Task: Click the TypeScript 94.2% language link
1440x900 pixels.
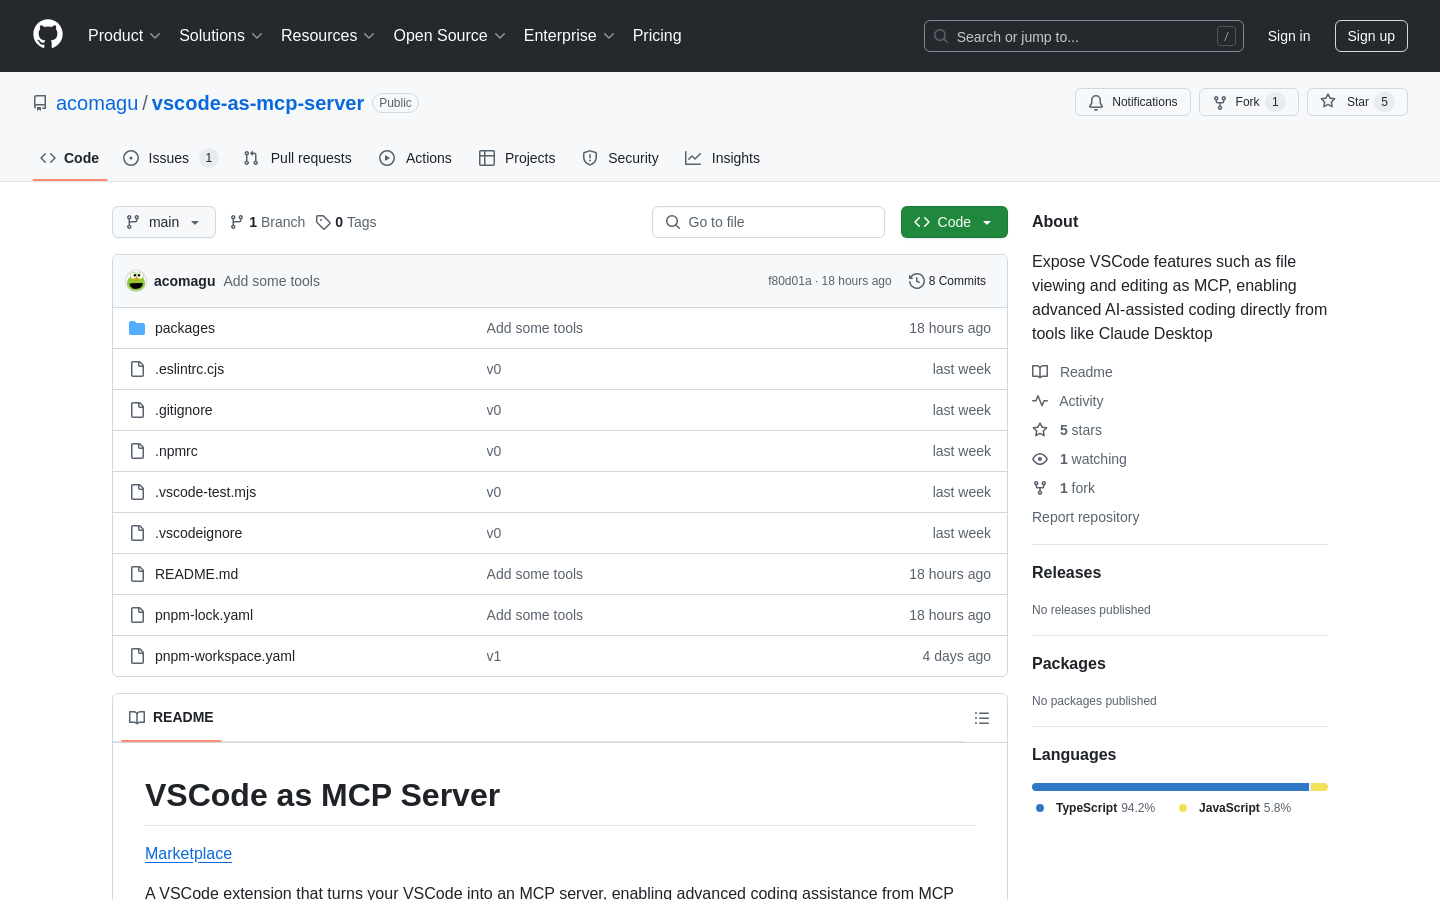Action: click(1095, 808)
